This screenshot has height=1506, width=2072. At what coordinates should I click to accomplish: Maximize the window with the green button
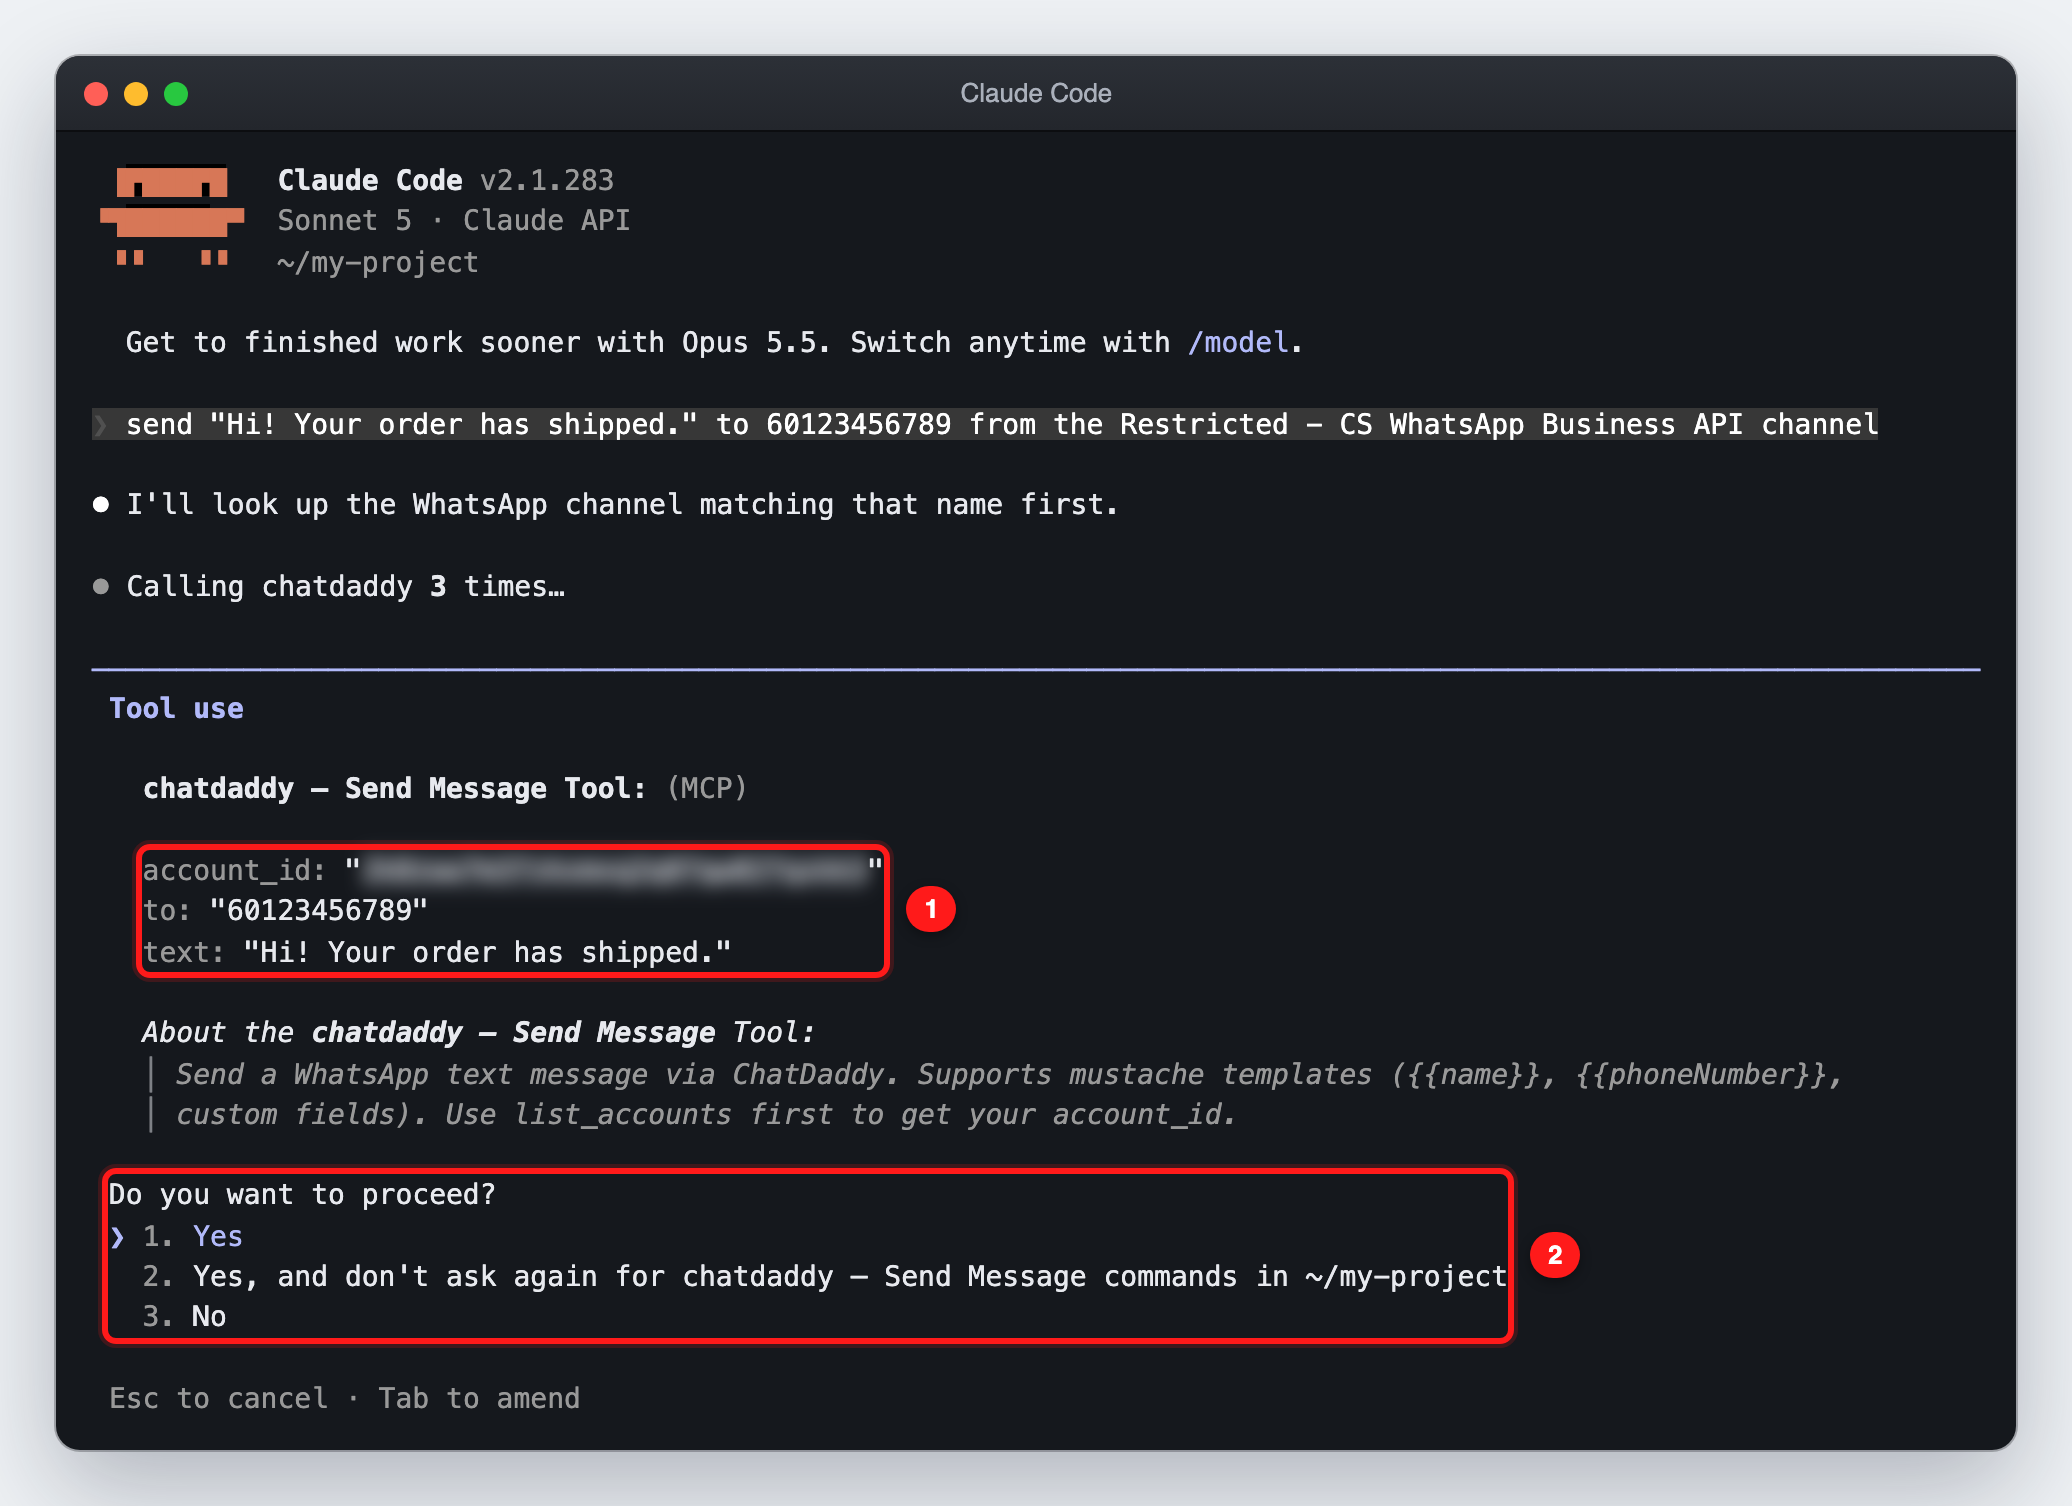coord(176,94)
